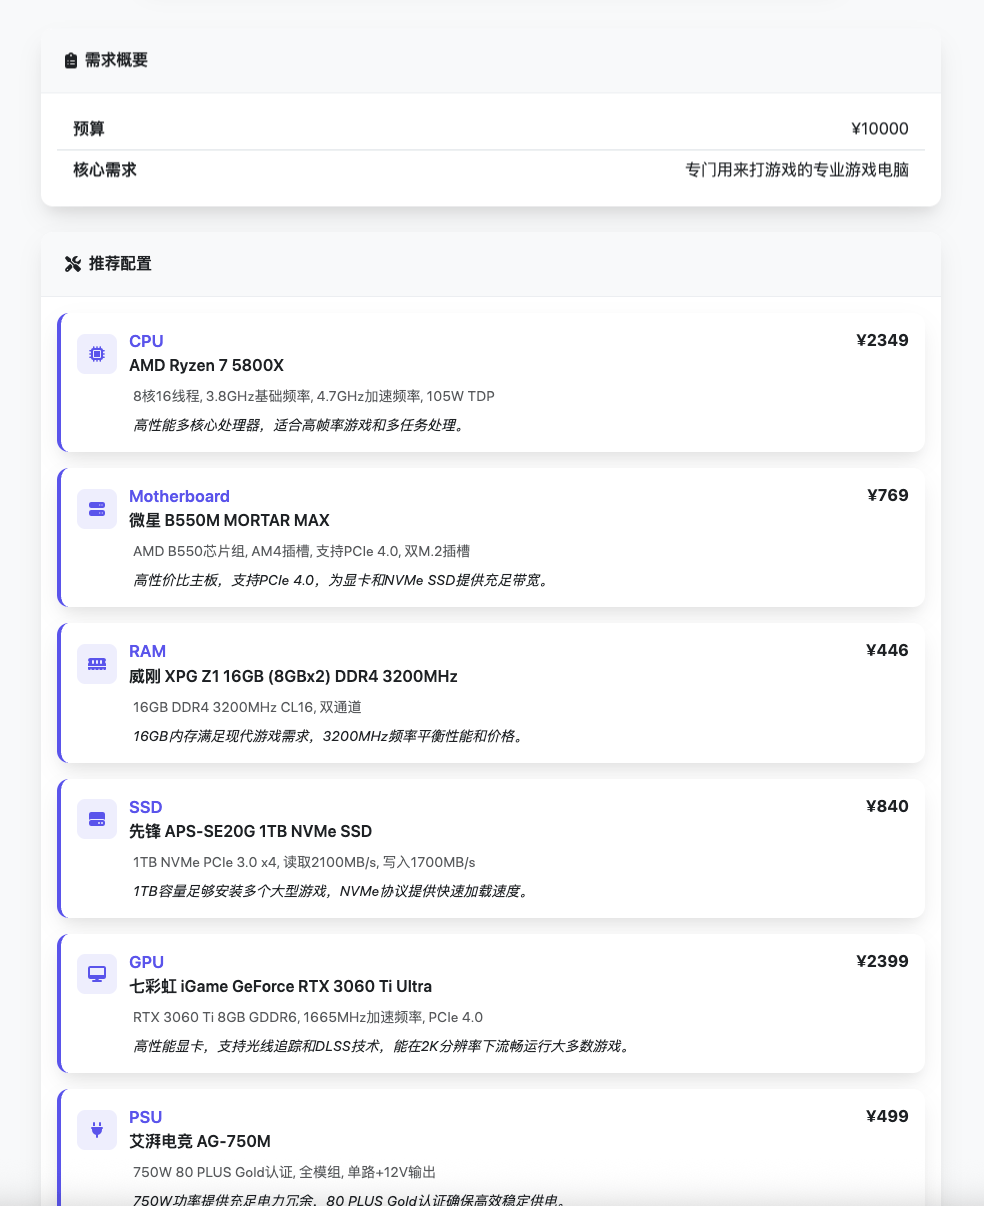Click the tools icon beside 推荐配置
Image resolution: width=984 pixels, height=1206 pixels.
click(x=72, y=264)
